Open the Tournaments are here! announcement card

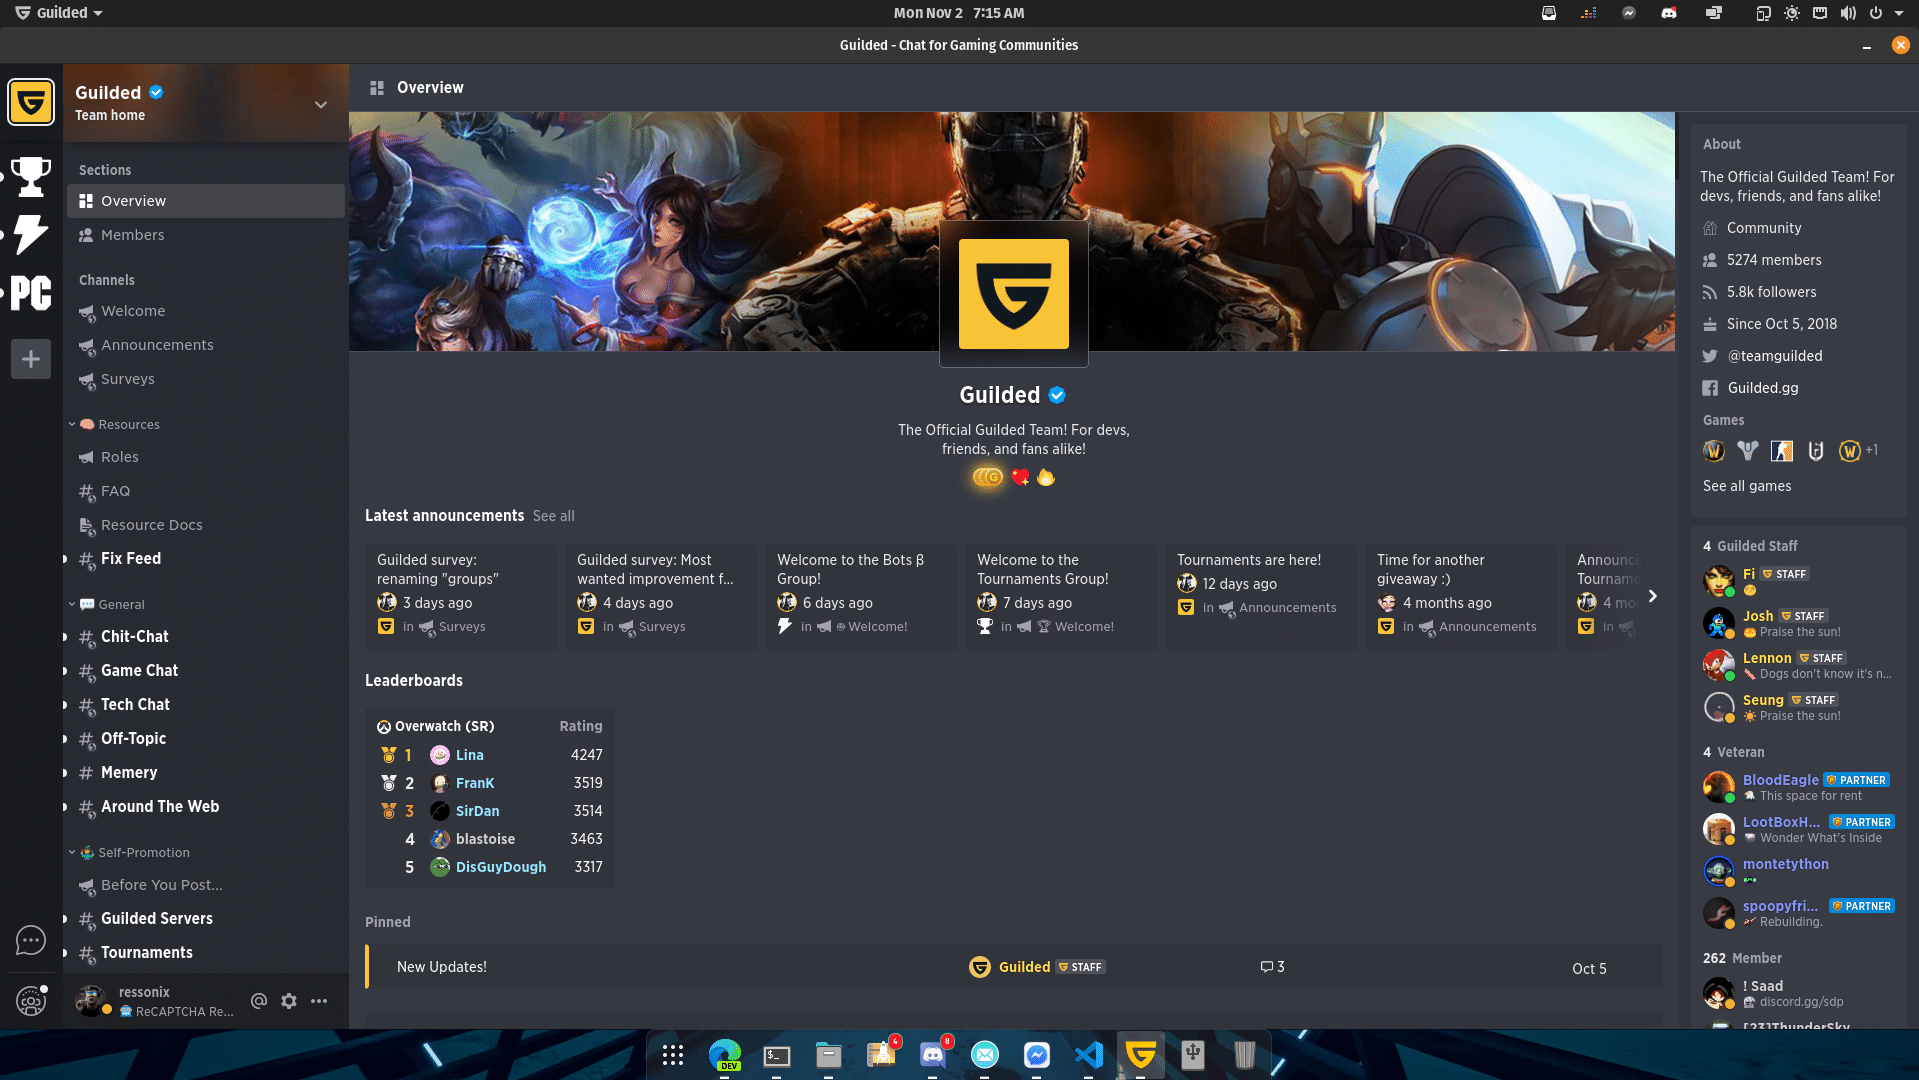[x=1260, y=596]
